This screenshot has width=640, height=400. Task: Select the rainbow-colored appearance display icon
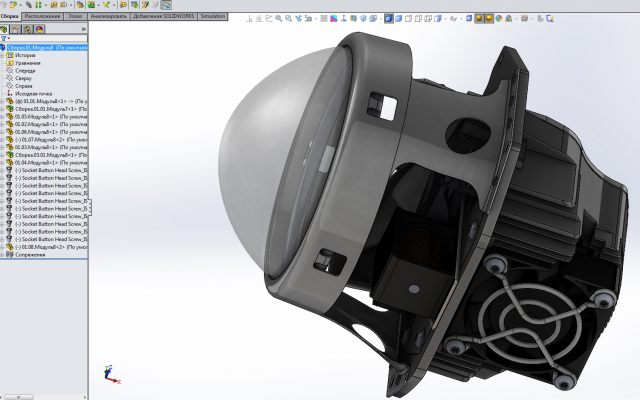click(334, 19)
